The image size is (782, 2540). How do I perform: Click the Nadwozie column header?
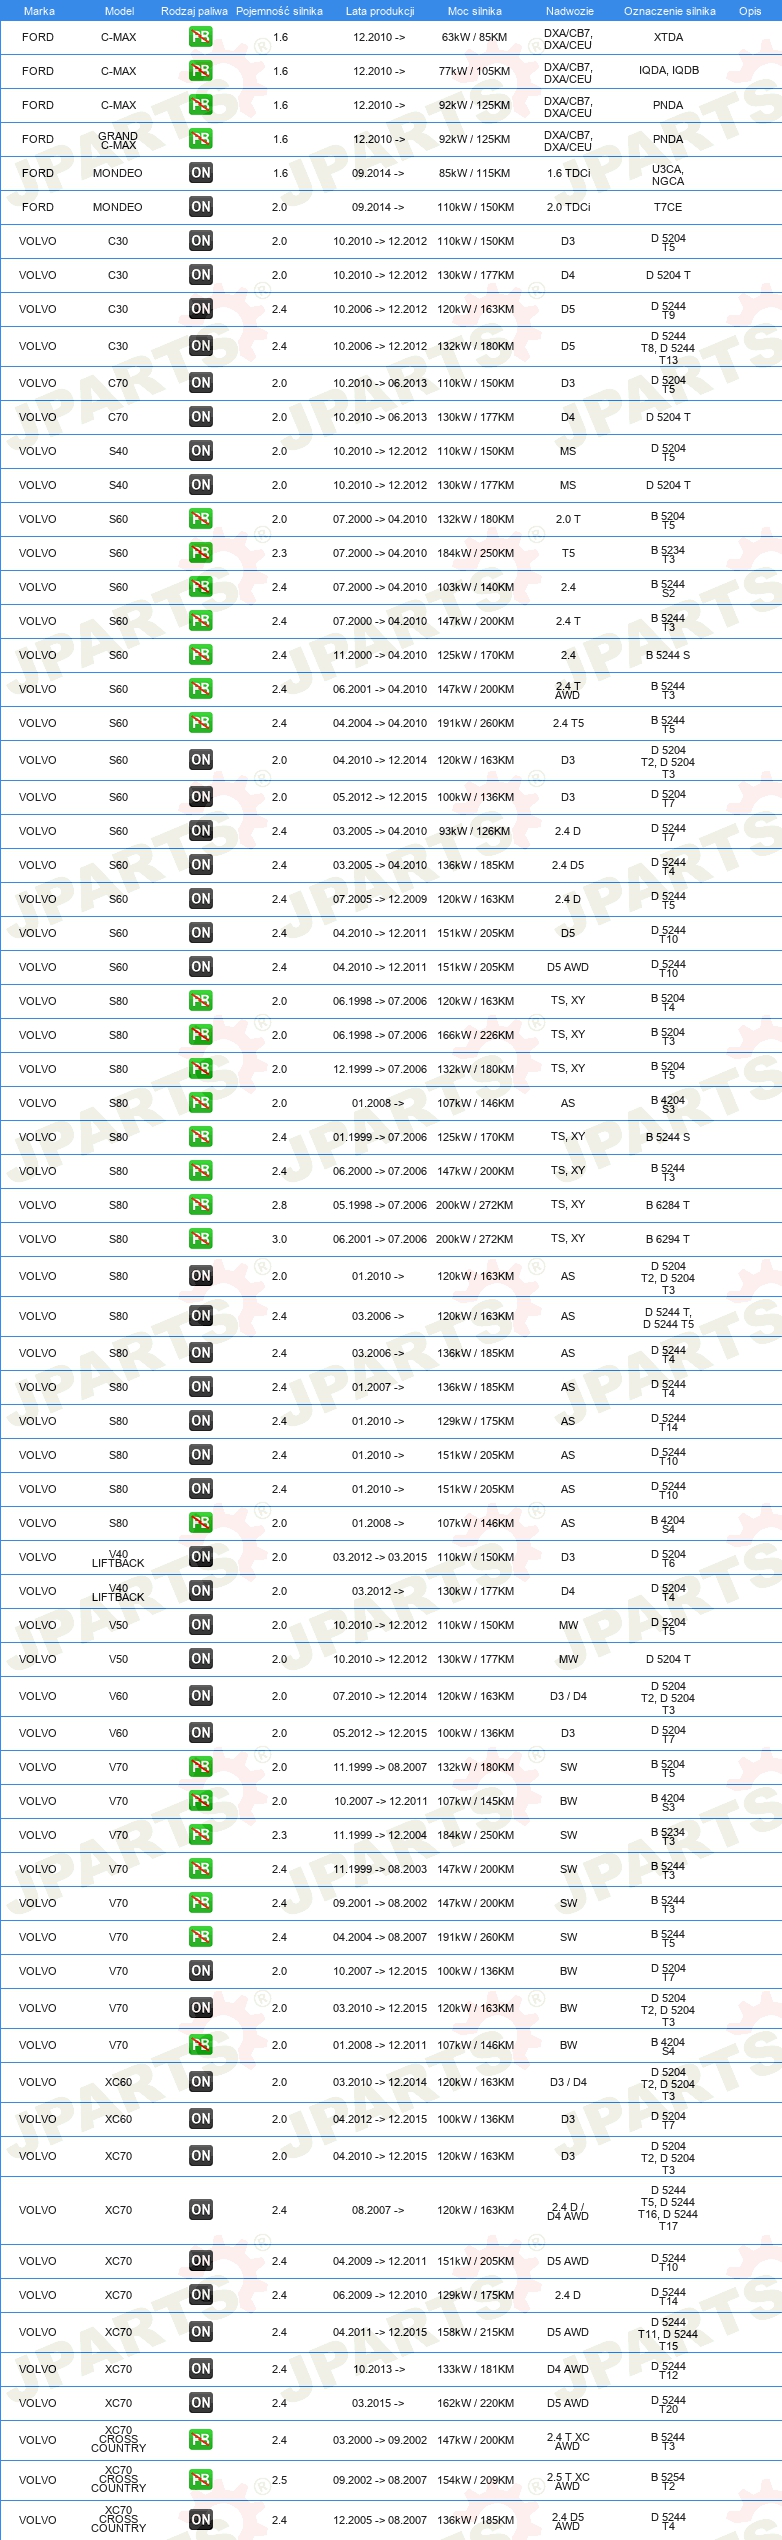pyautogui.click(x=570, y=11)
